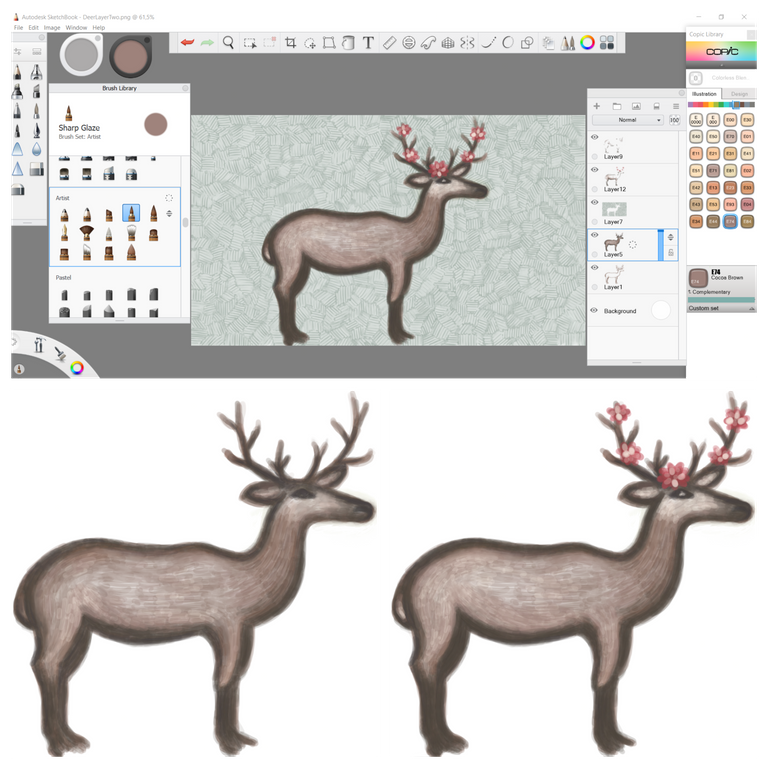This screenshot has height=768, width=768.
Task: Select the Crop tool
Action: pos(290,43)
